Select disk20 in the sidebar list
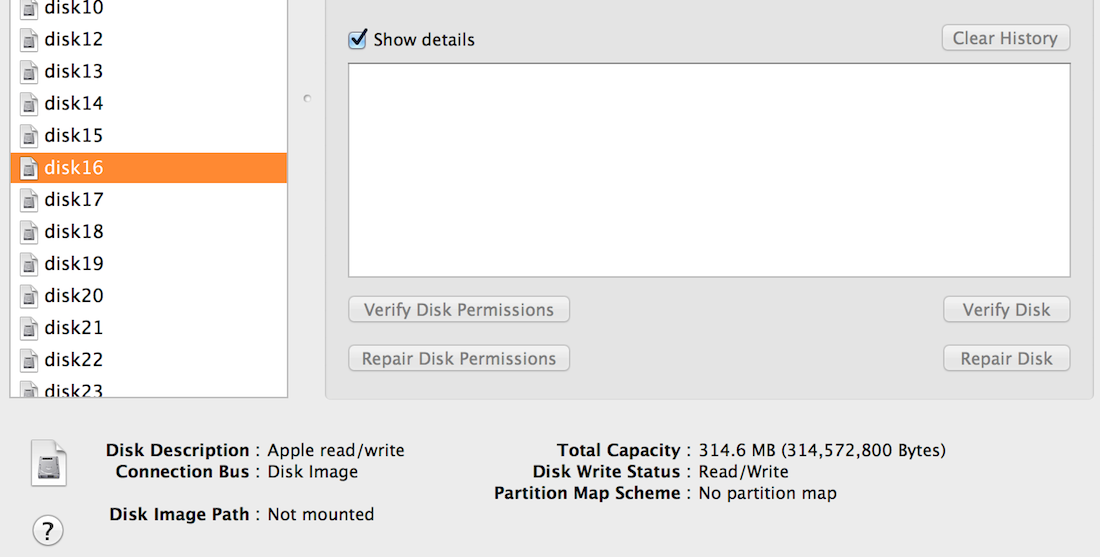The height and width of the screenshot is (557, 1100). coord(149,295)
